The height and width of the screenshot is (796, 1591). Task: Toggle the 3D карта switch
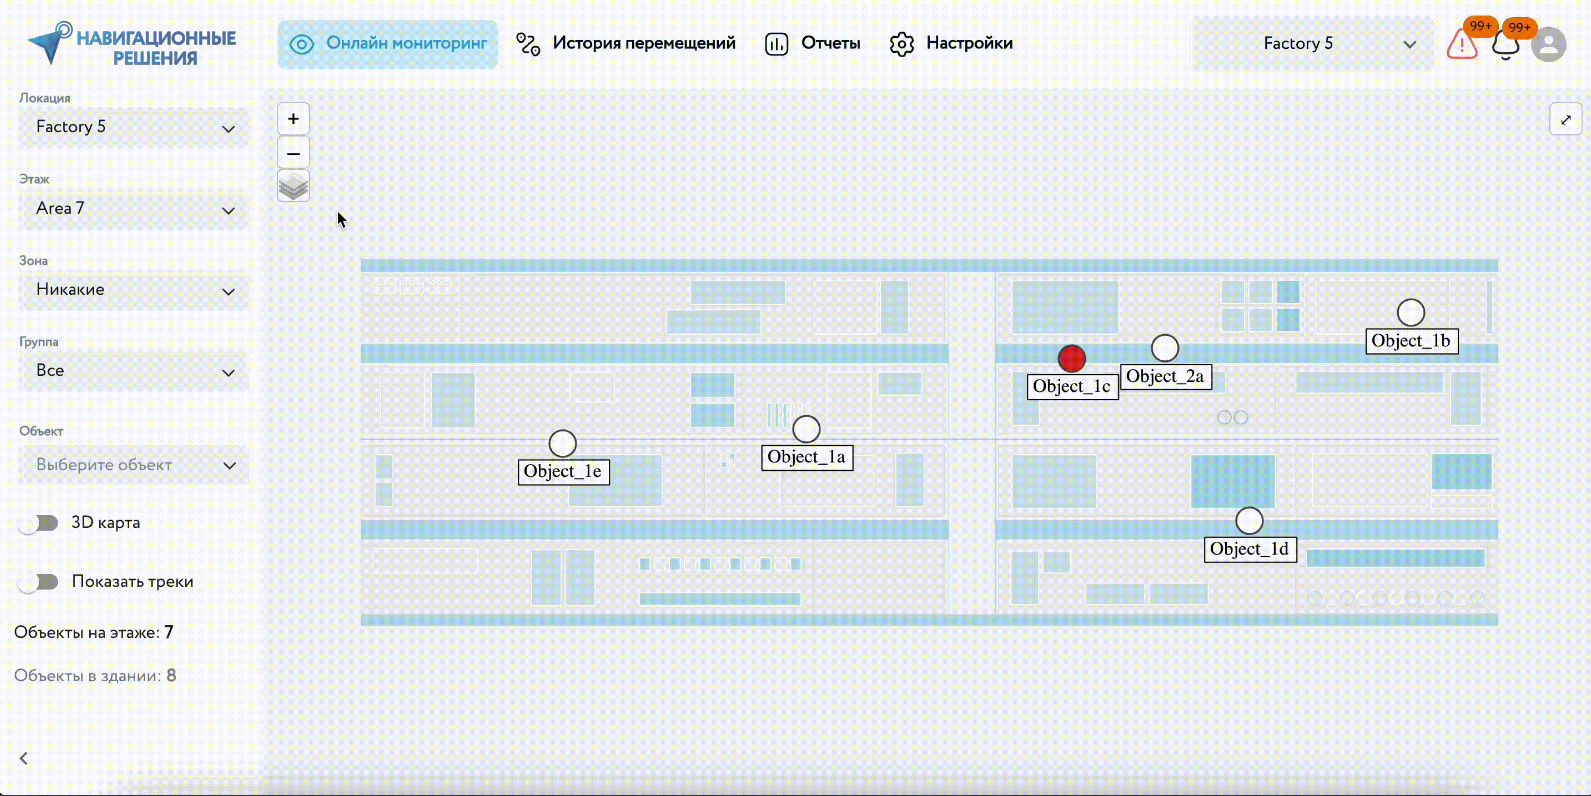39,523
